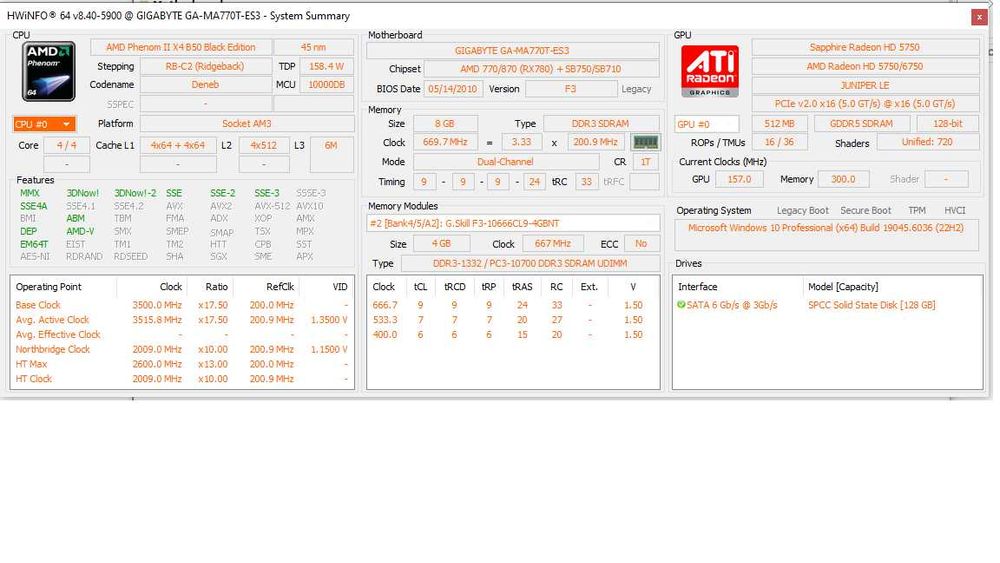Click the module type DDR3-1332 / PC3-10700 field
This screenshot has width=1000, height=563.
pos(530,263)
